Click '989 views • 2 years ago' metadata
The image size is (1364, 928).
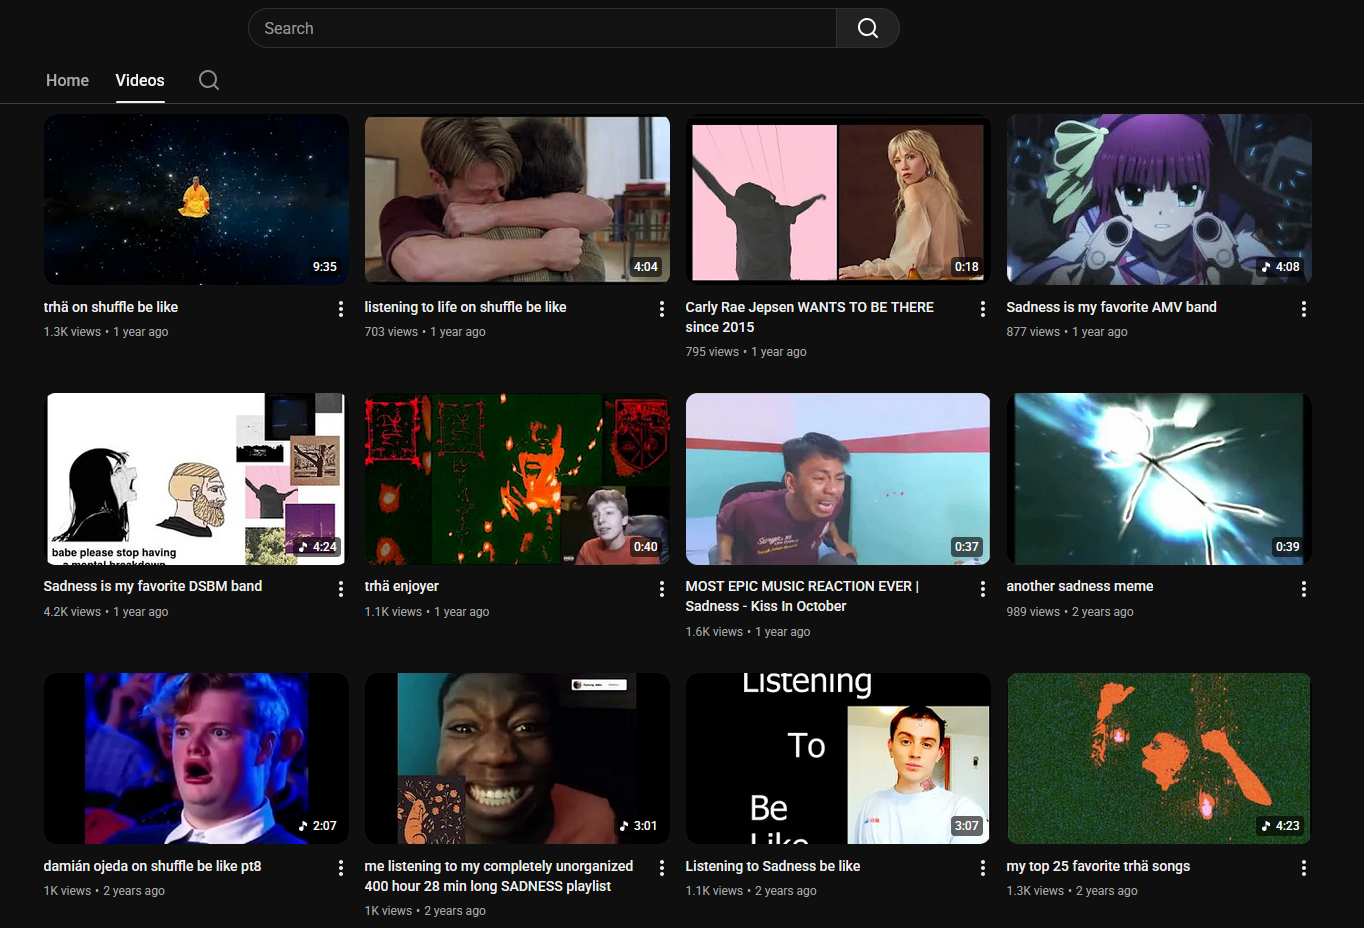coord(1070,612)
